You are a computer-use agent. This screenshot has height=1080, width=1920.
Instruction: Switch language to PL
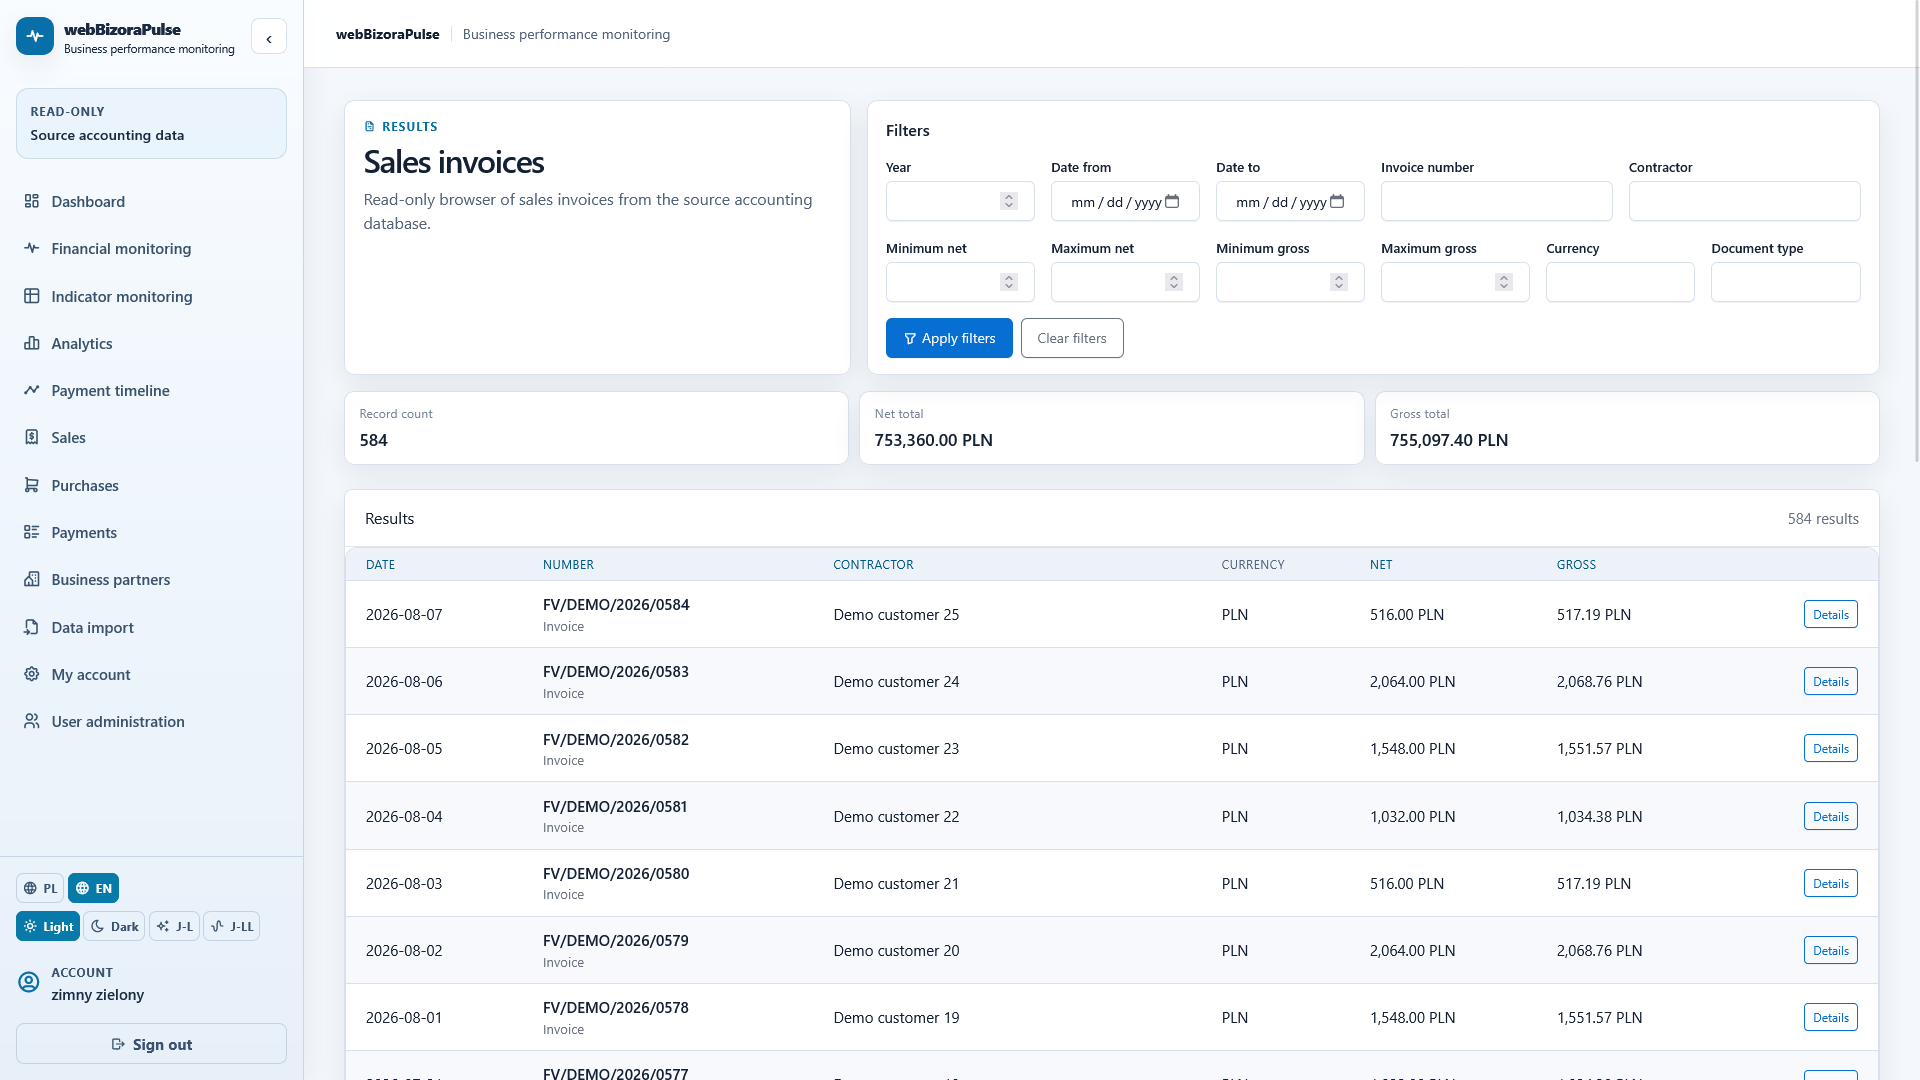tap(40, 888)
